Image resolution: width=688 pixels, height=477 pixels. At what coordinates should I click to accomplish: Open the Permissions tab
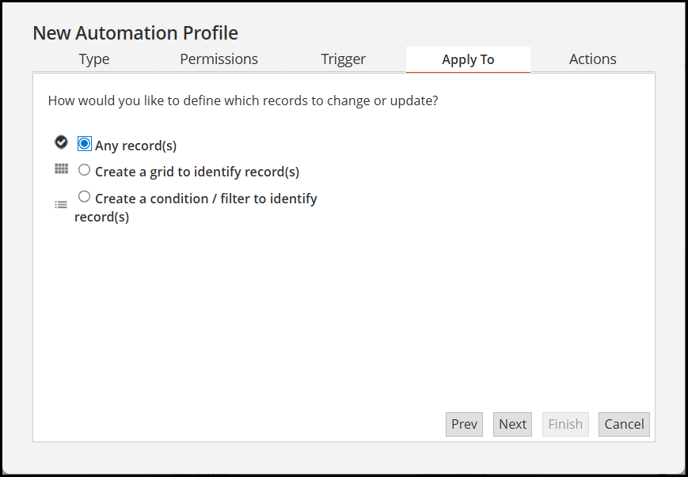pyautogui.click(x=219, y=59)
